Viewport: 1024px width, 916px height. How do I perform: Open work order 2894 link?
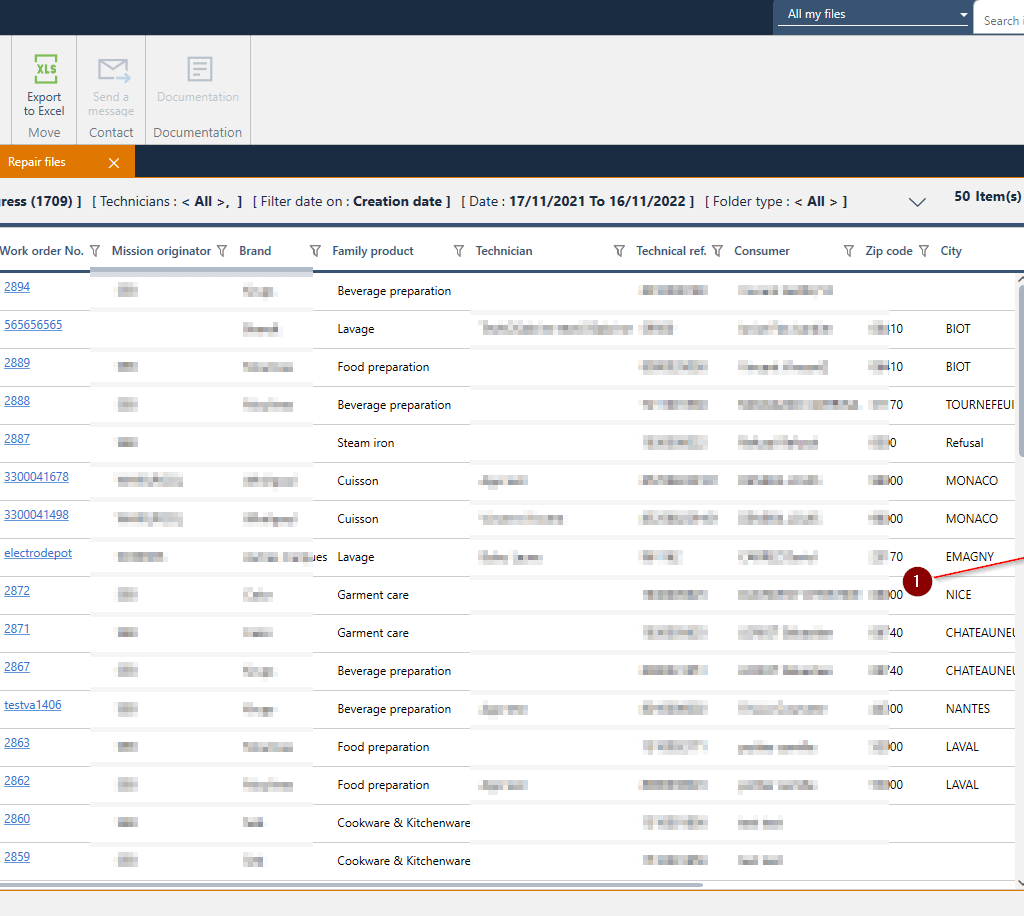17,287
